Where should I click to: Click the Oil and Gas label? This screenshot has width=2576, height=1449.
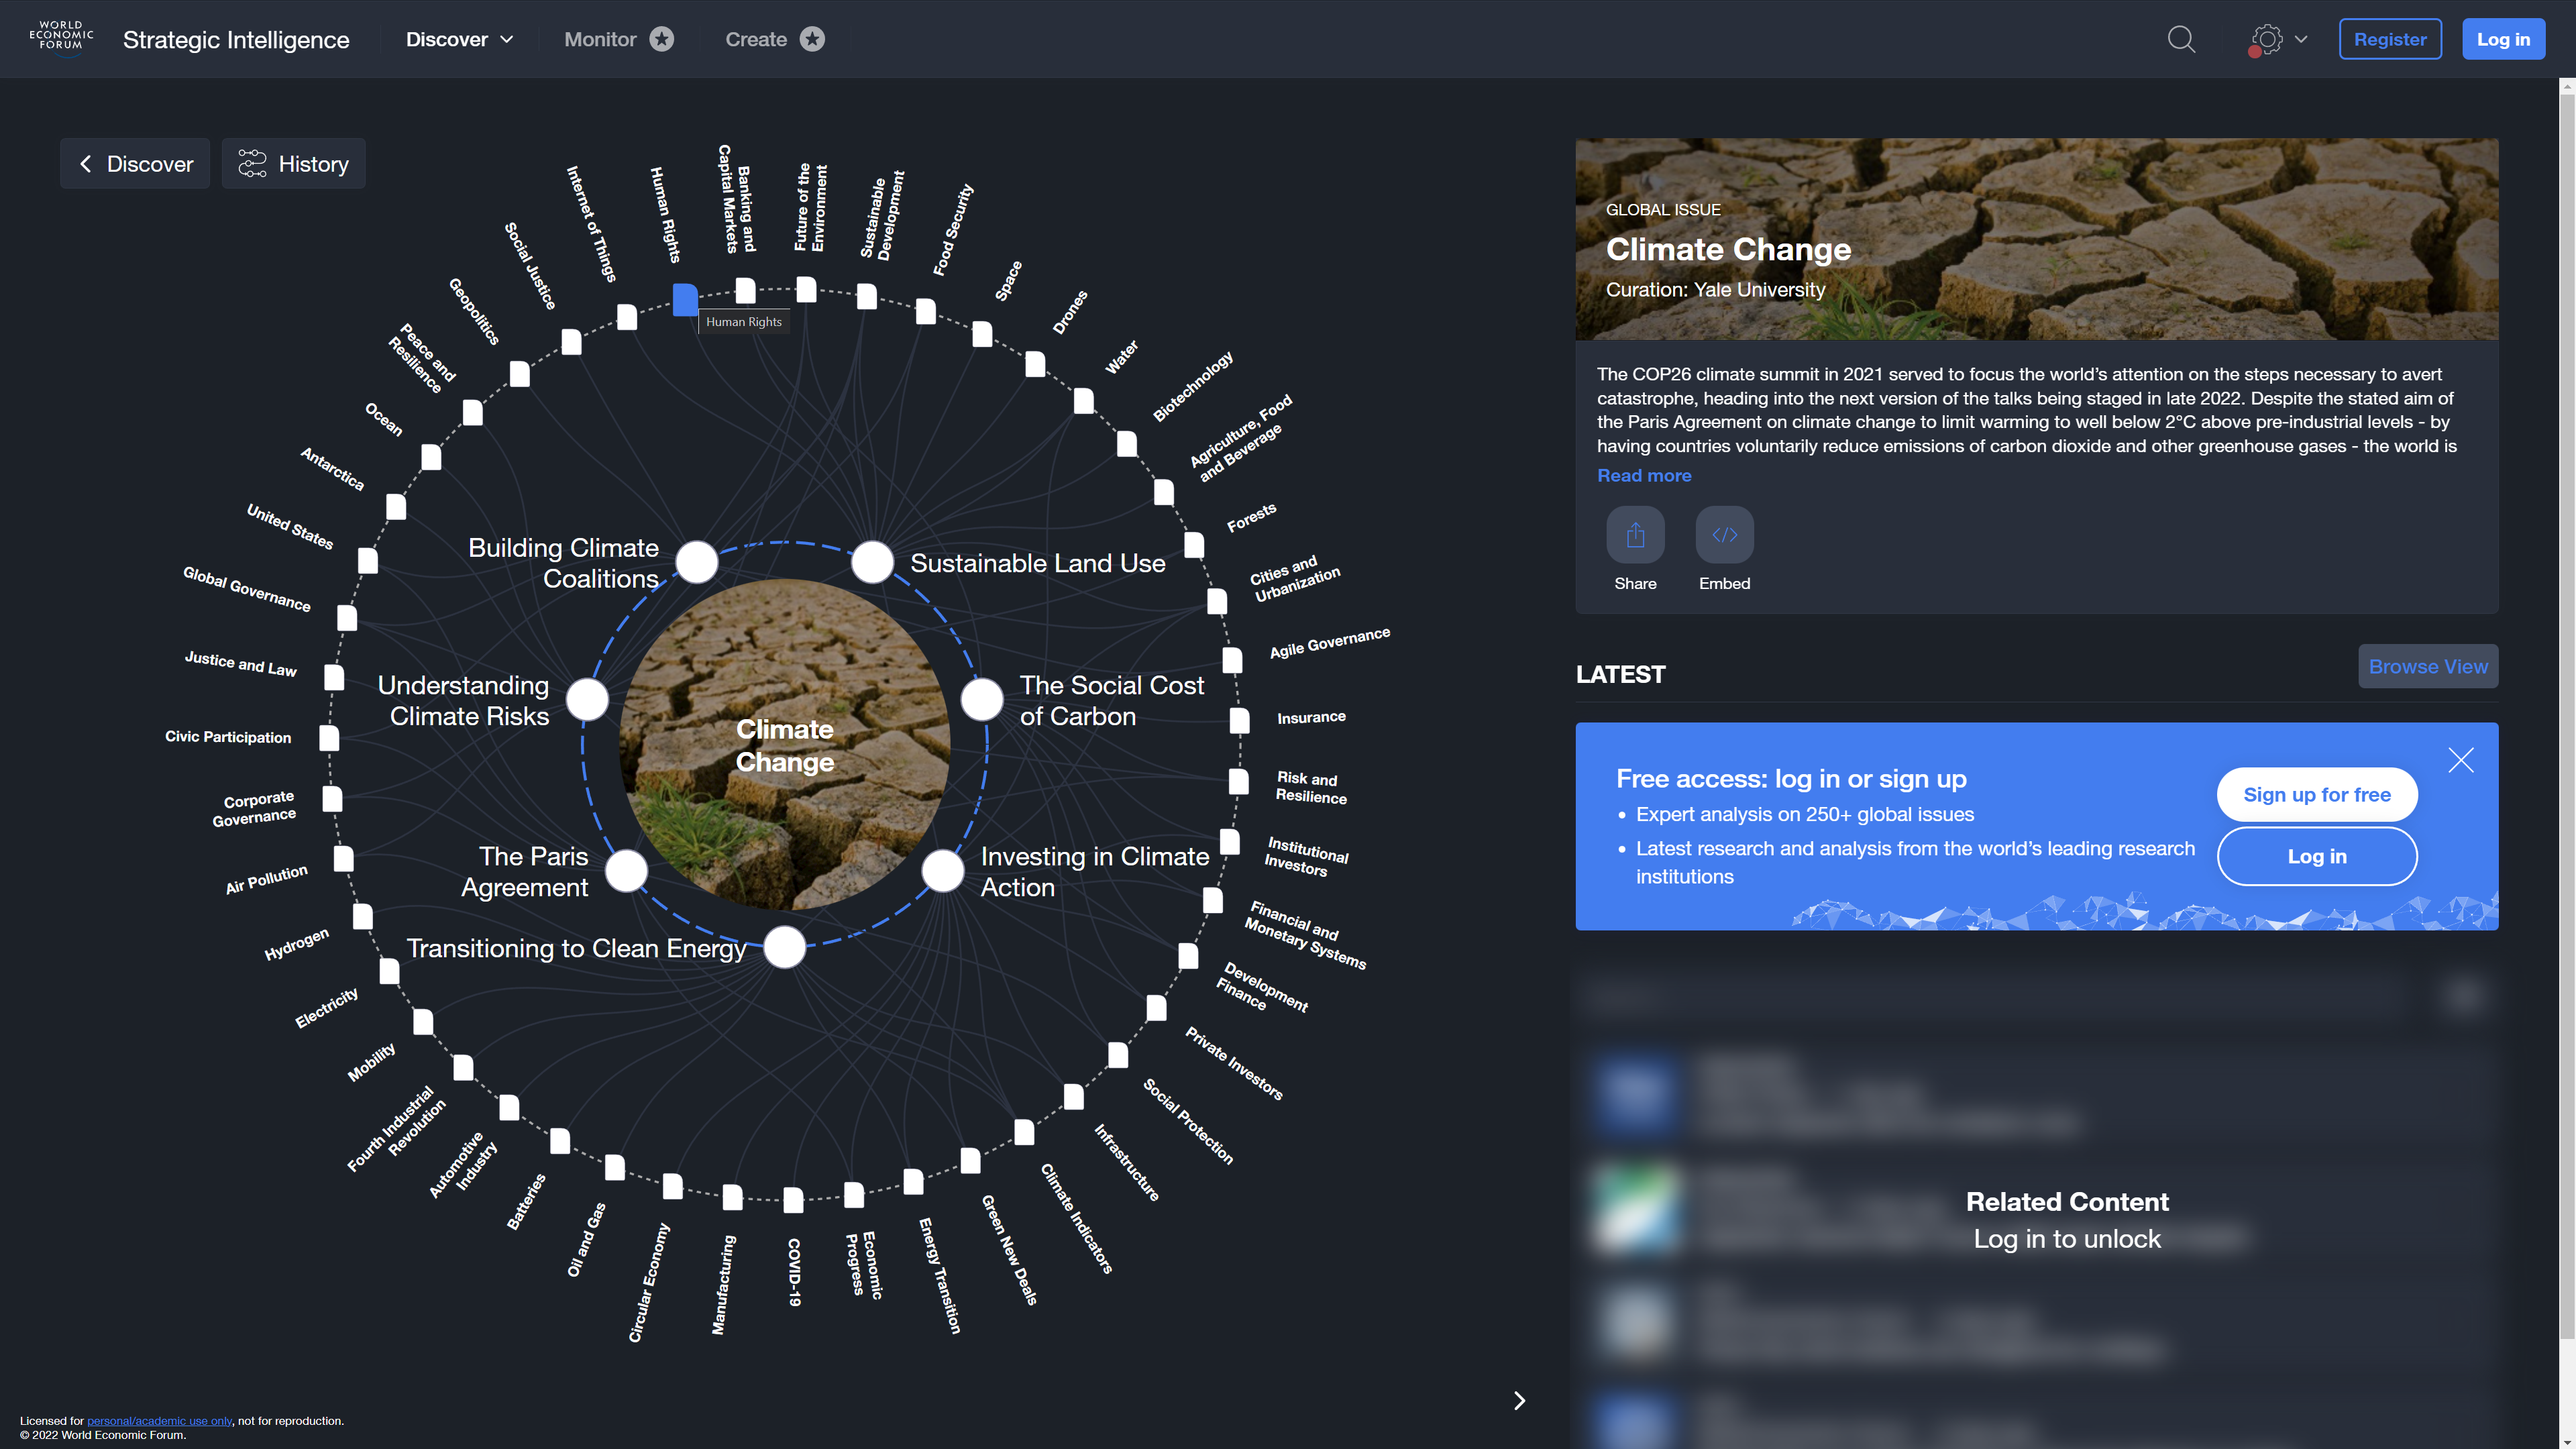click(x=586, y=1239)
